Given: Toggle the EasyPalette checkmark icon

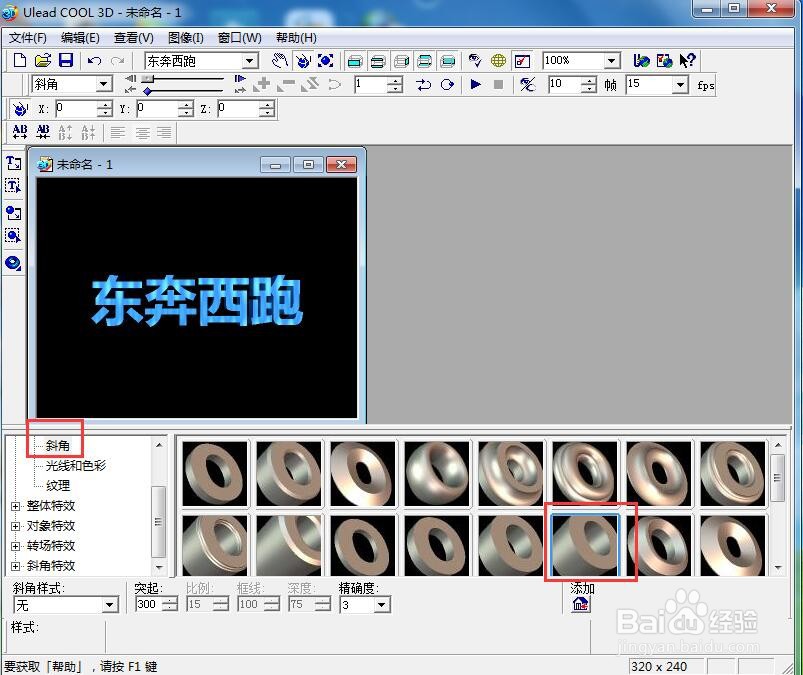Looking at the screenshot, I should pyautogui.click(x=522, y=61).
